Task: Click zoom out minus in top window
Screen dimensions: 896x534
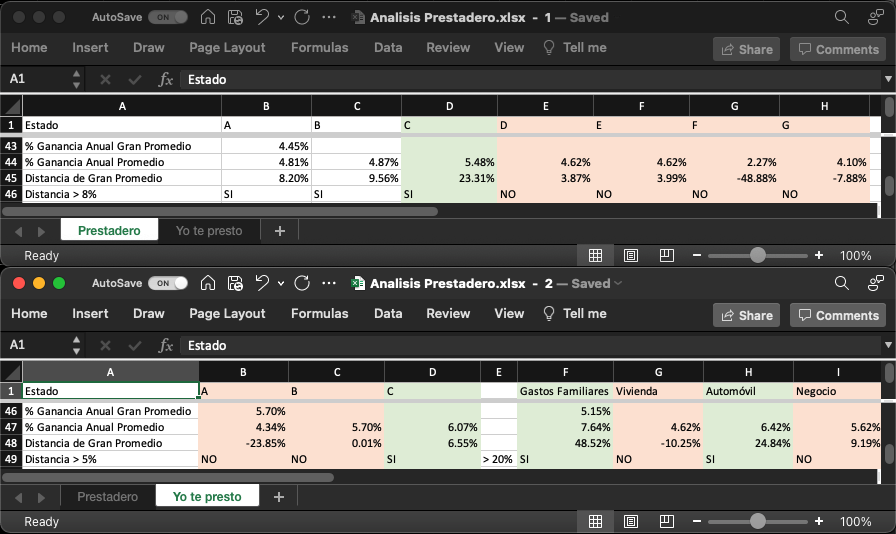Action: pos(697,255)
